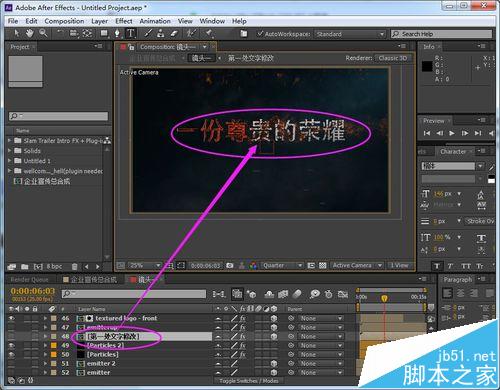Select the Horizontal Type tool
500x390 pixels.
click(131, 33)
